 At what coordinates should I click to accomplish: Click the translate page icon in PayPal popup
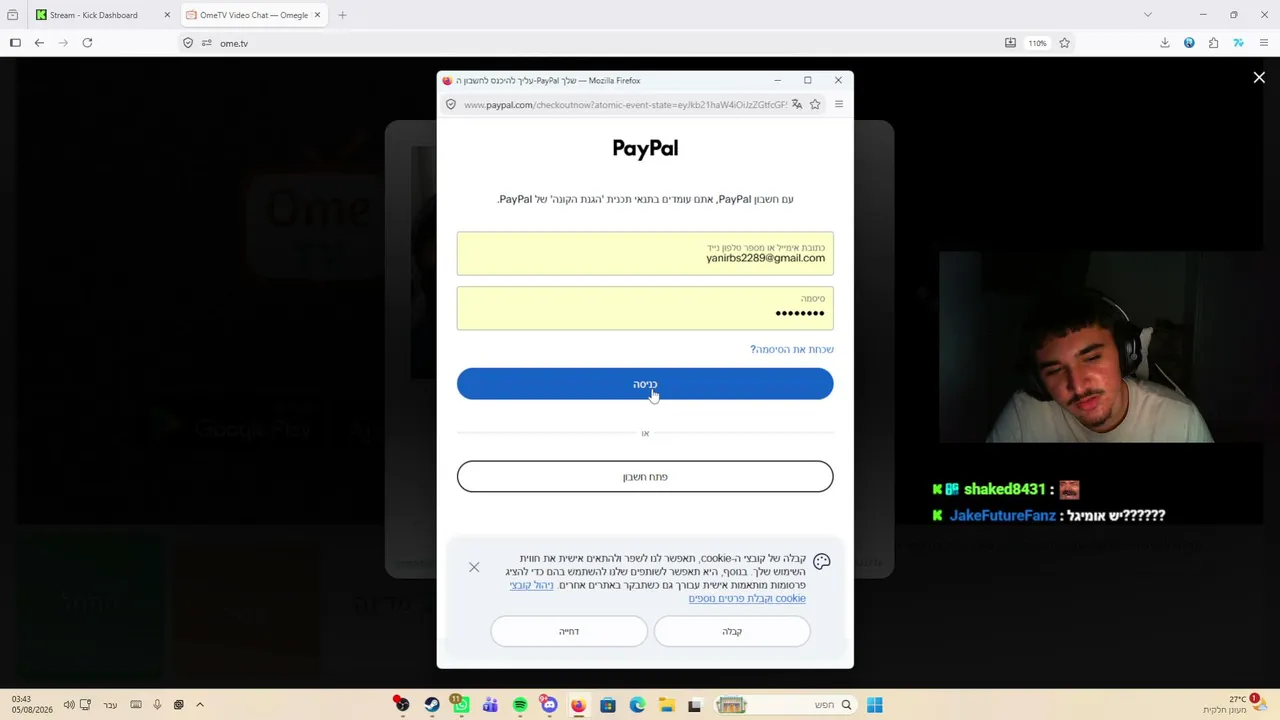click(797, 104)
